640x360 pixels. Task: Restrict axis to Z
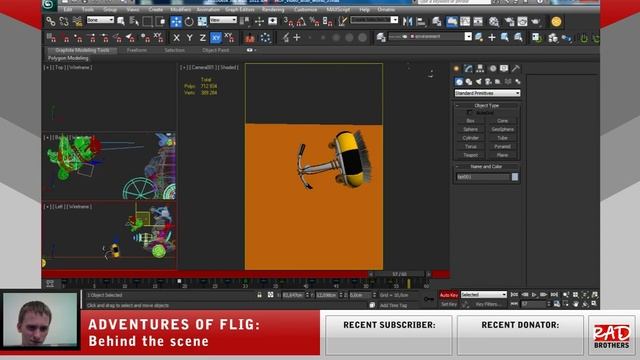pos(202,38)
